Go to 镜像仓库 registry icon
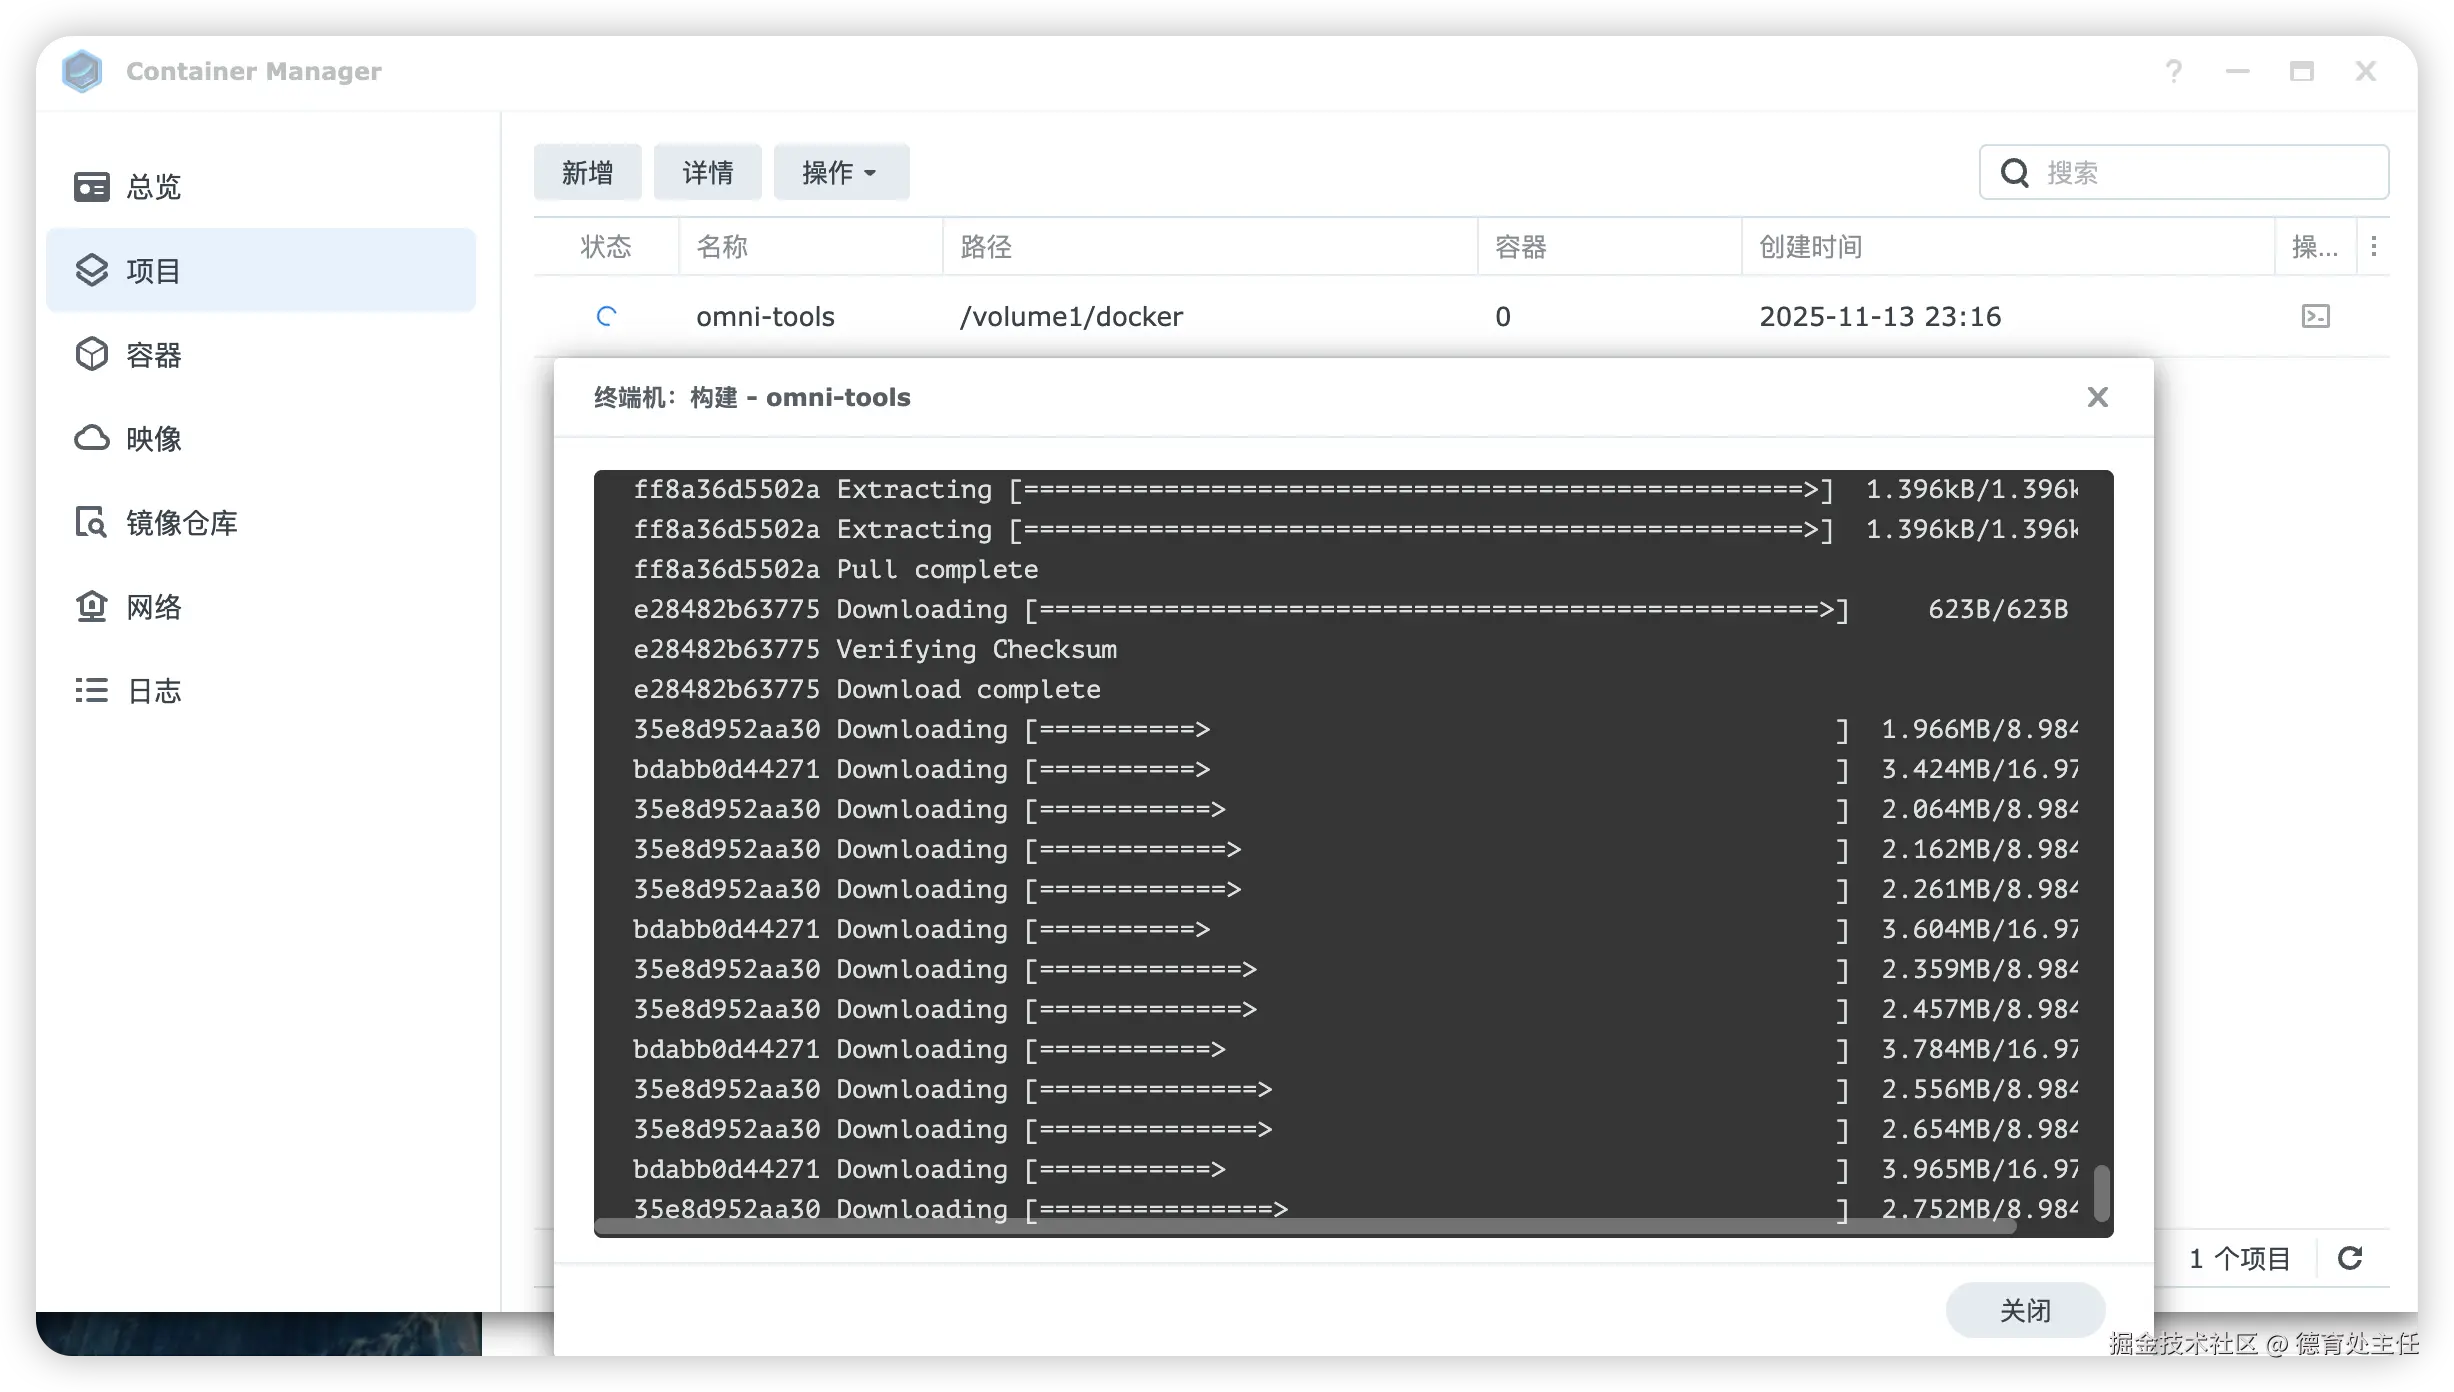 point(91,523)
